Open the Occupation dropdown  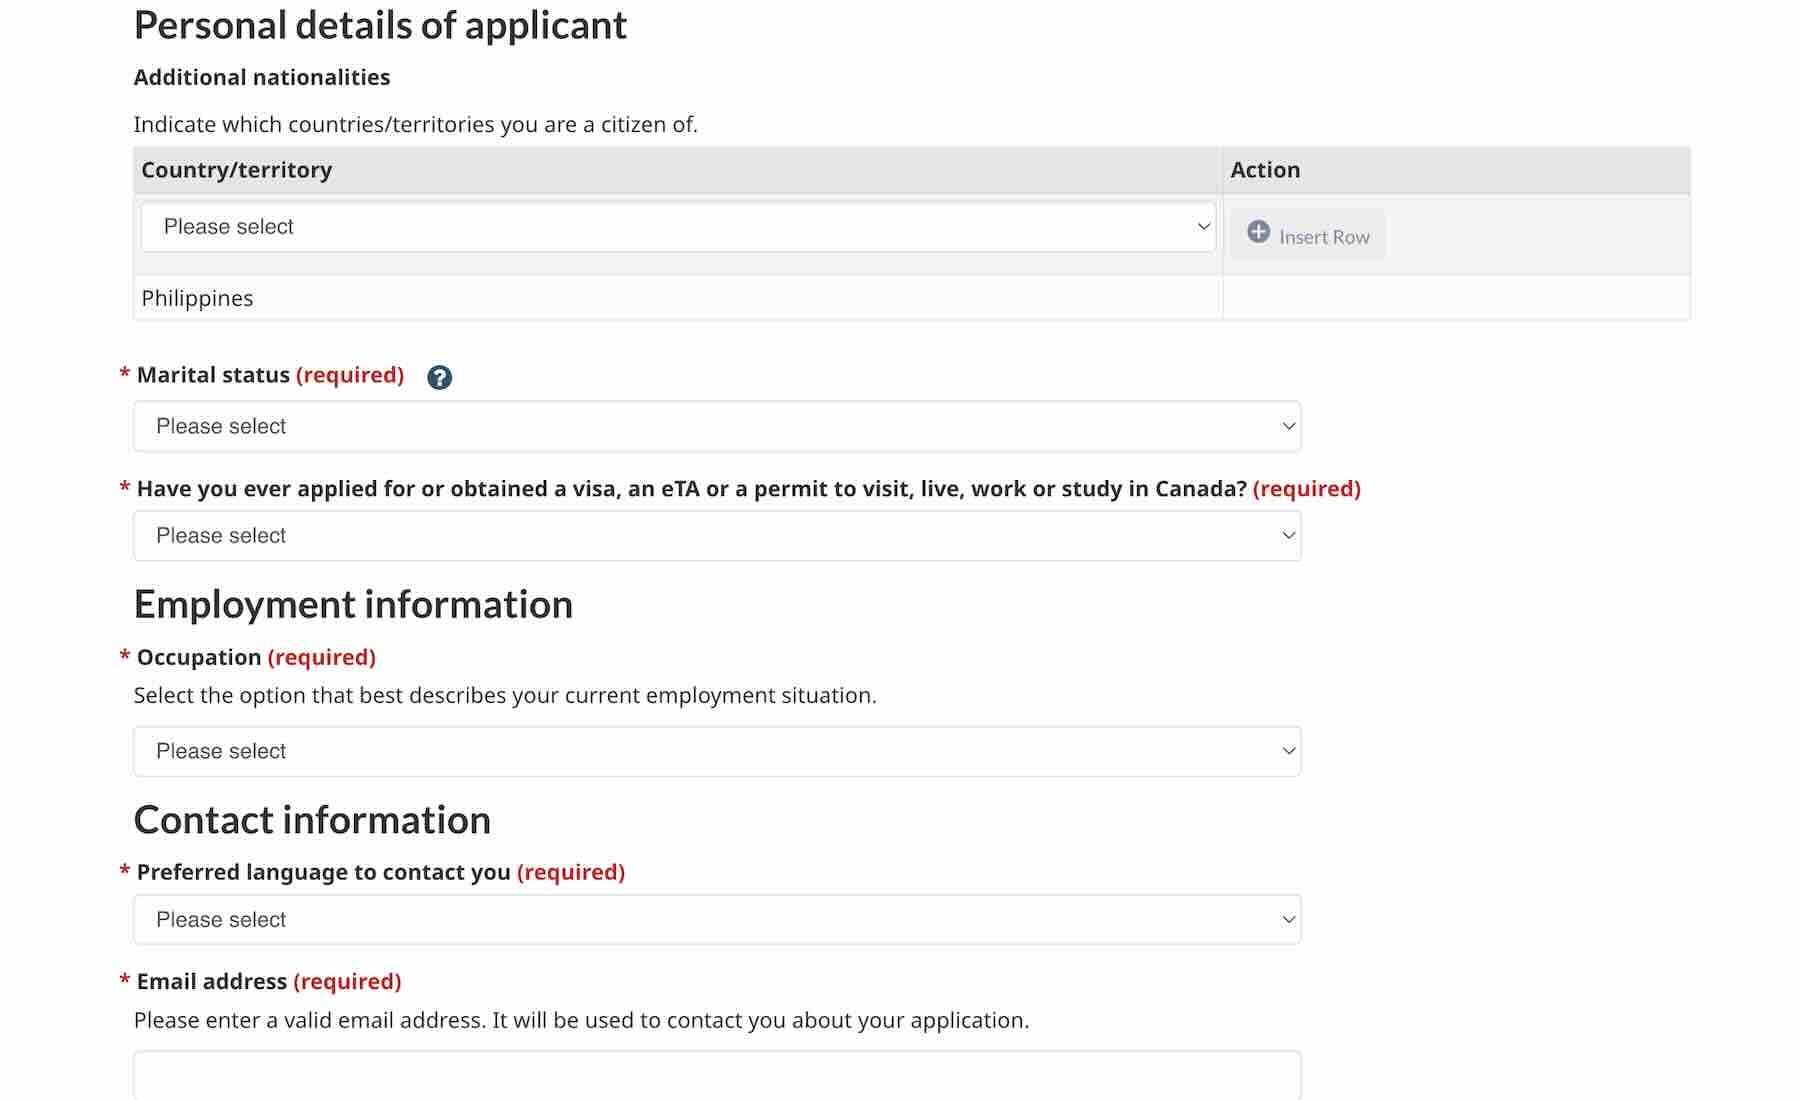(x=716, y=752)
